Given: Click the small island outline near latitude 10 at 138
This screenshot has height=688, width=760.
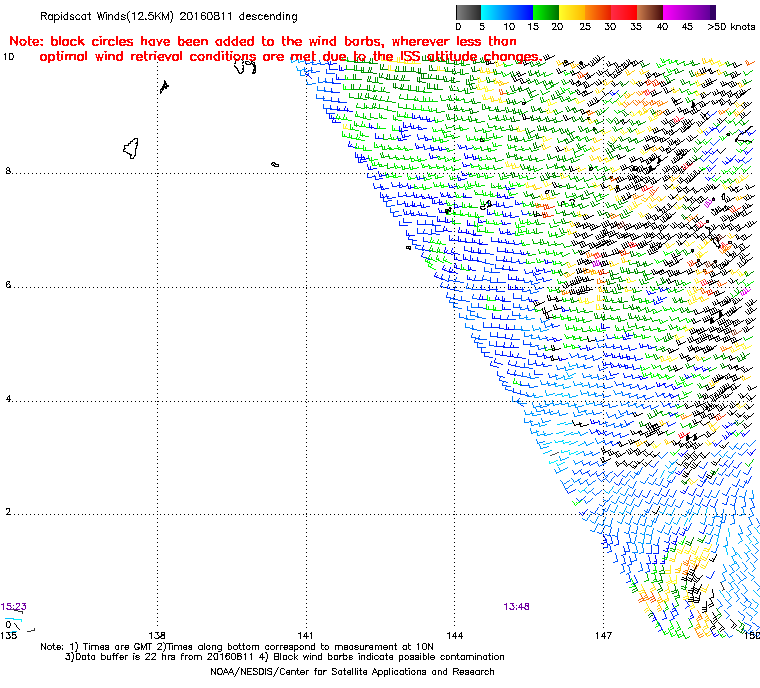Looking at the screenshot, I should click(164, 87).
